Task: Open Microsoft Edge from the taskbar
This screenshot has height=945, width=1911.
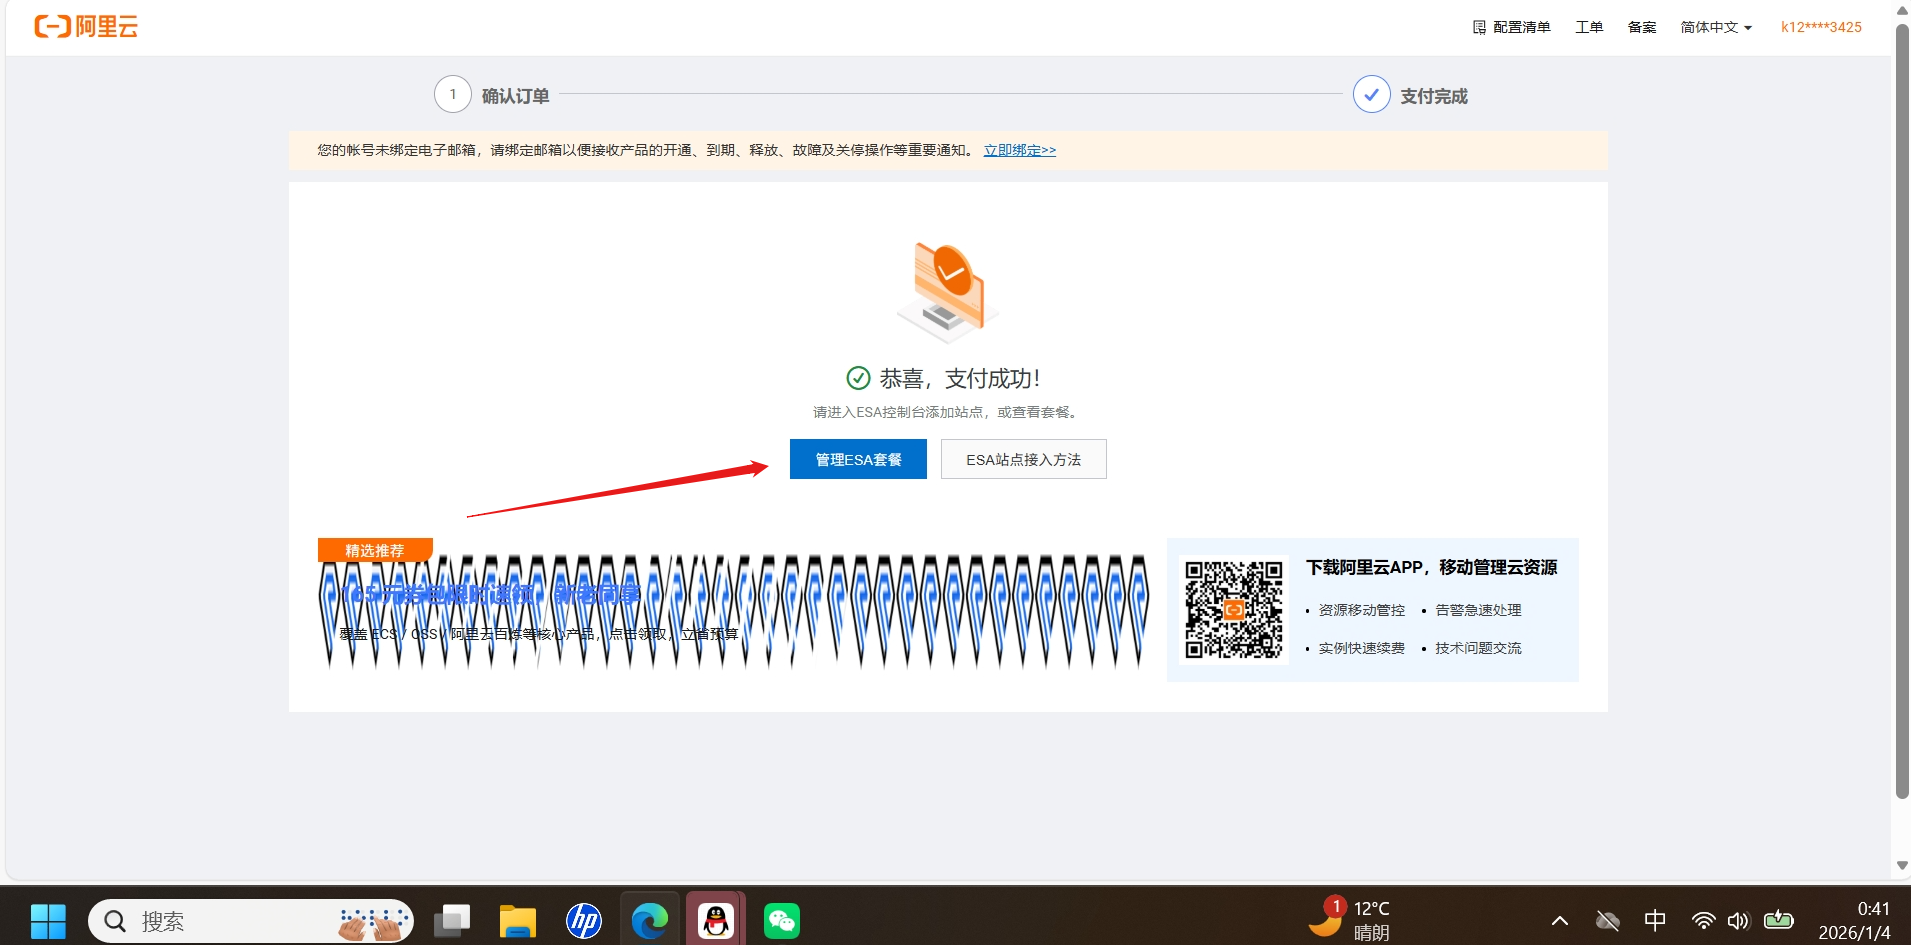Action: [x=649, y=920]
